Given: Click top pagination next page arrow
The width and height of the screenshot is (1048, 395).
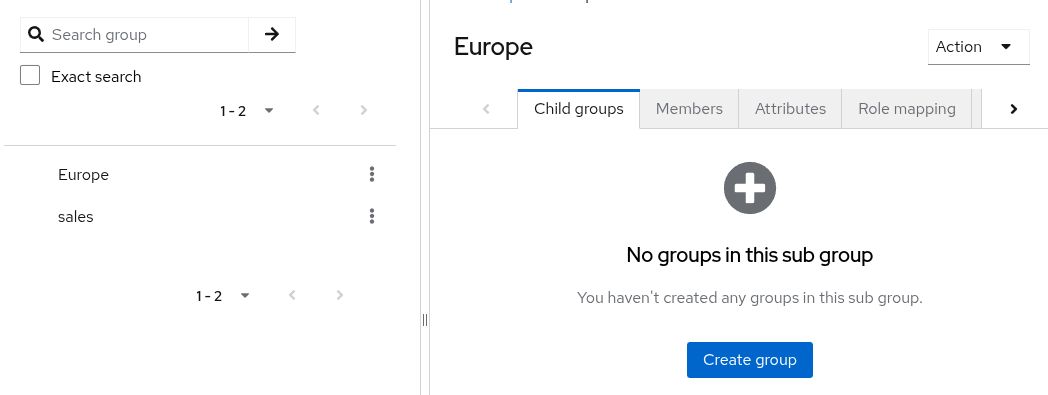Looking at the screenshot, I should click(x=364, y=110).
